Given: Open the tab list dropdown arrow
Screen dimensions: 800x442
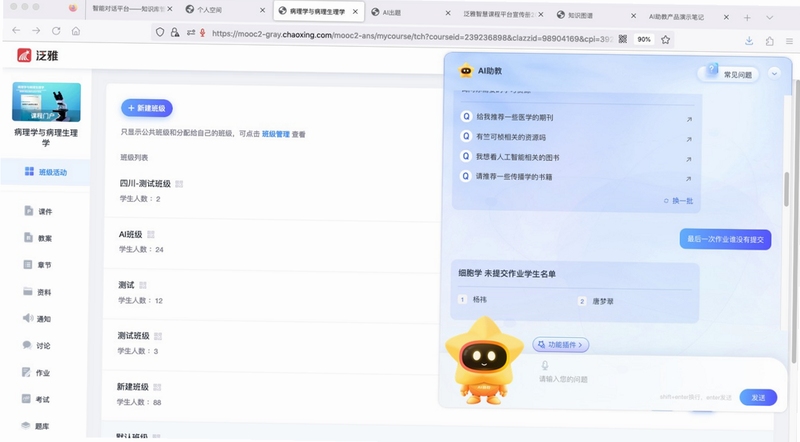Looking at the screenshot, I should click(769, 17).
